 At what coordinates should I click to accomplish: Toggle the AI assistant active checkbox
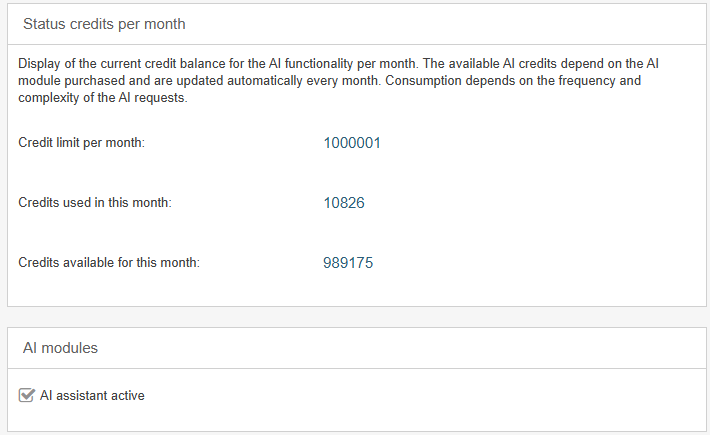tap(27, 395)
